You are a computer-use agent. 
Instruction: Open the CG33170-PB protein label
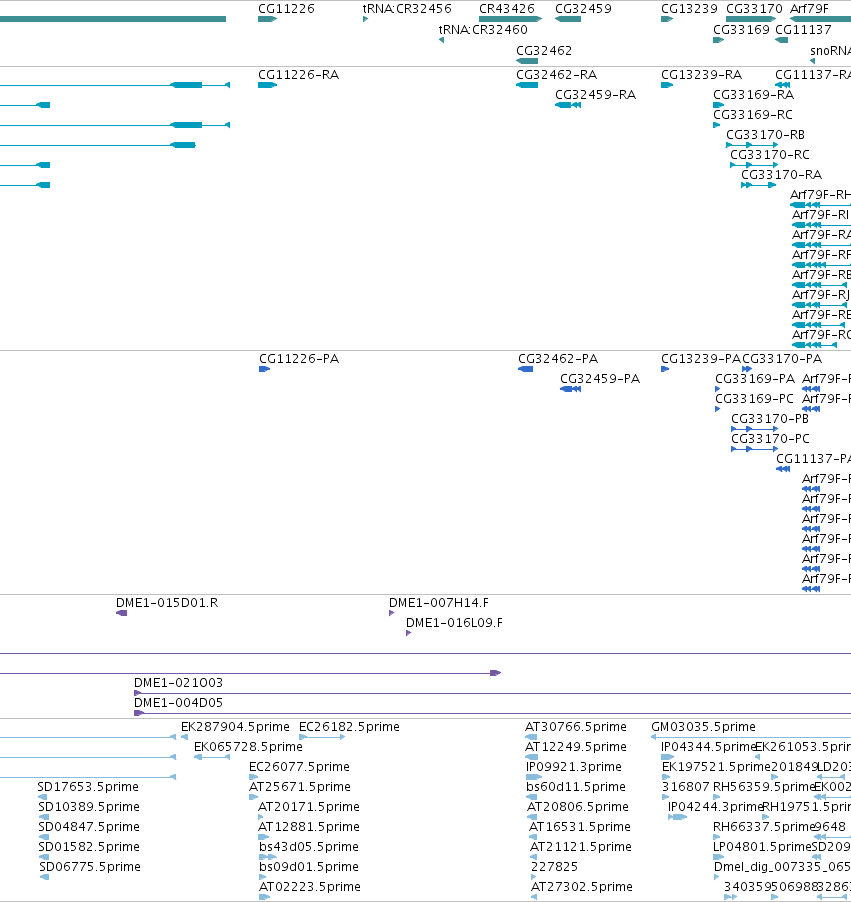770,419
